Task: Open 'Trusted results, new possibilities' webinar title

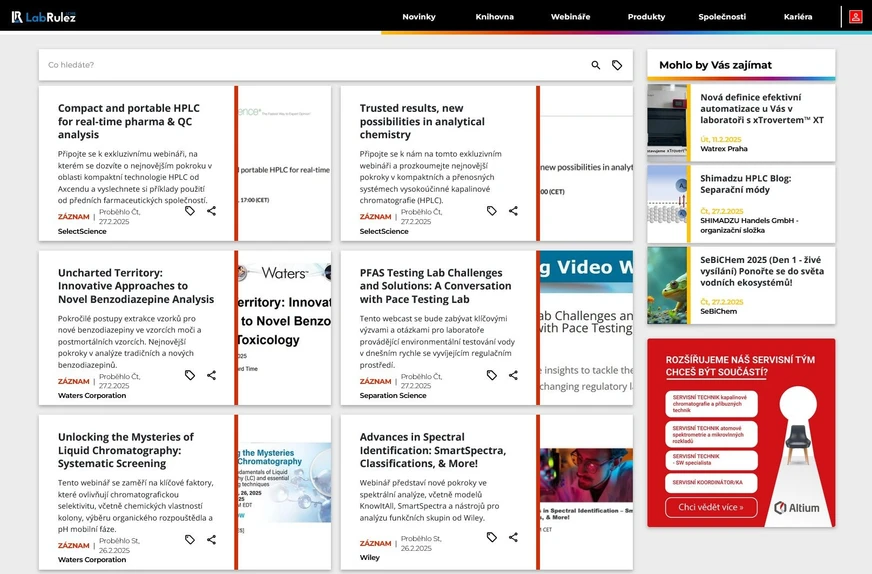Action: click(422, 121)
